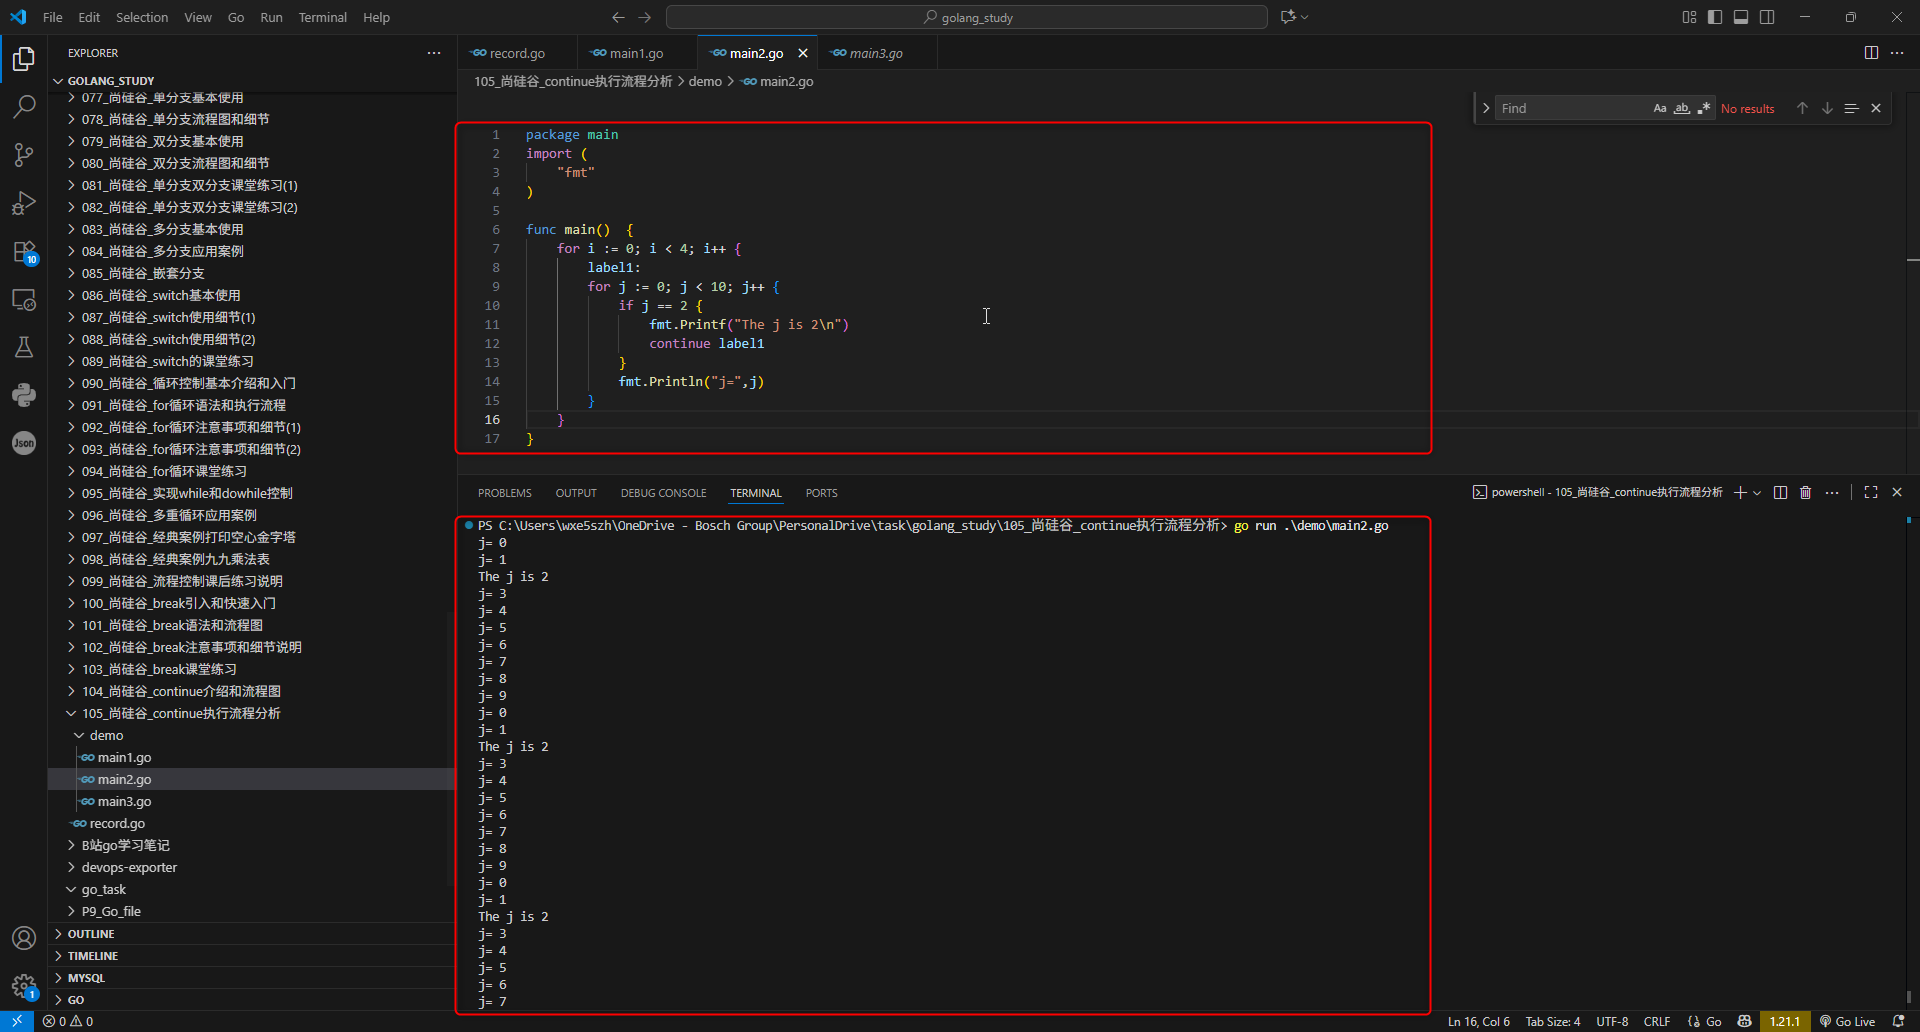This screenshot has height=1032, width=1920.
Task: Open the Copilot chat dropdown arrow
Action: pos(1305,17)
